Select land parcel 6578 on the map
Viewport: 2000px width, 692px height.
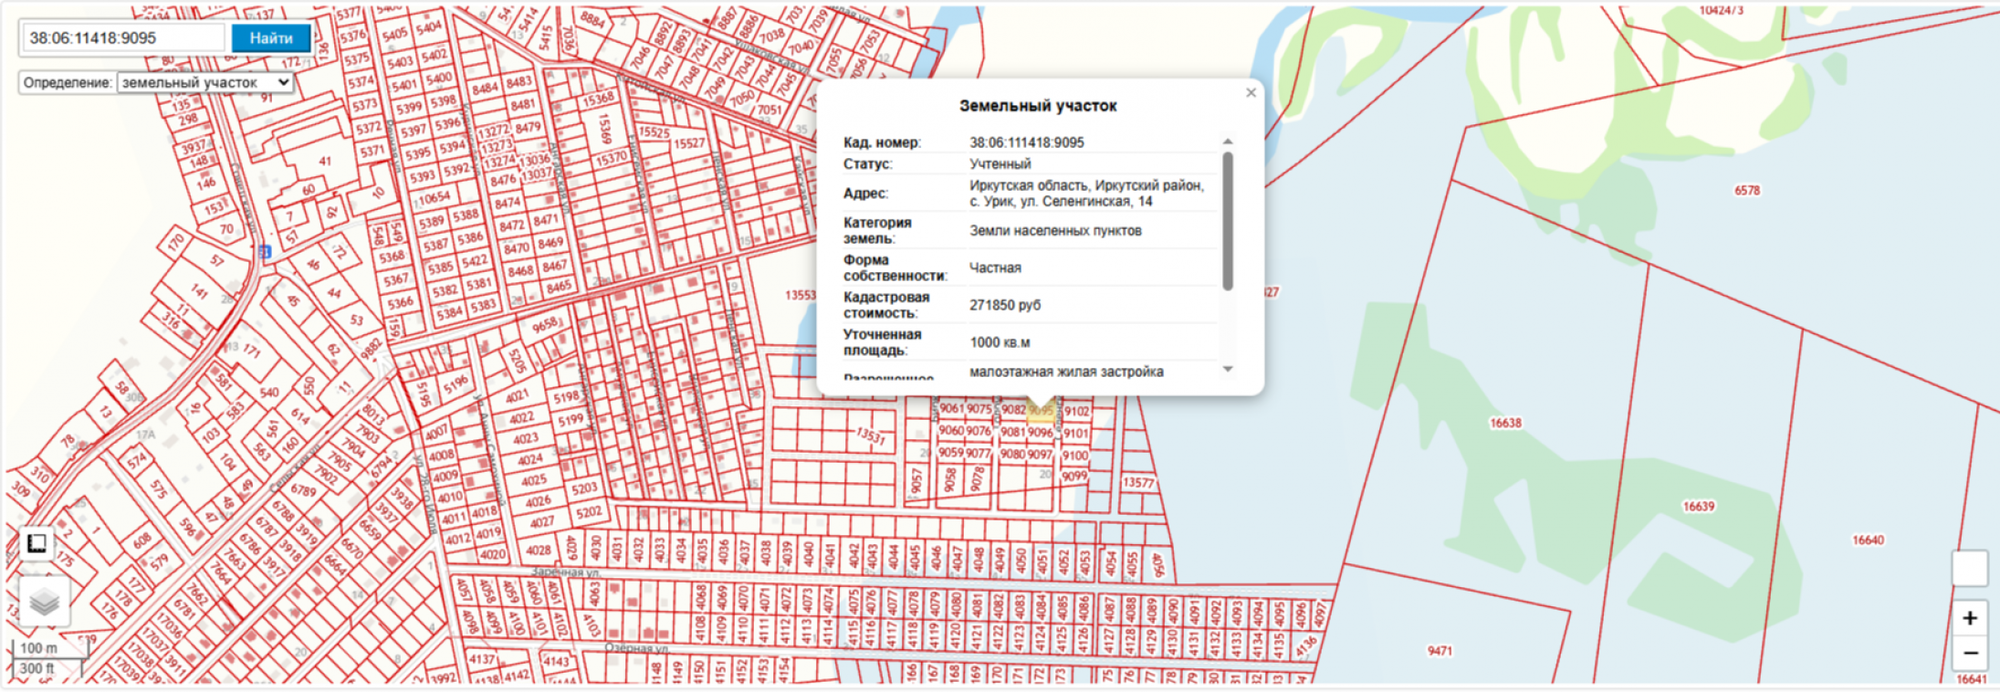(x=1747, y=190)
